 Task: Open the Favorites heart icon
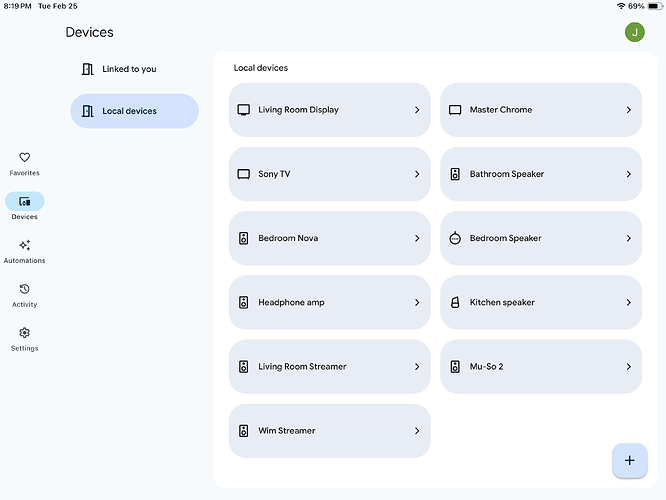[x=25, y=157]
